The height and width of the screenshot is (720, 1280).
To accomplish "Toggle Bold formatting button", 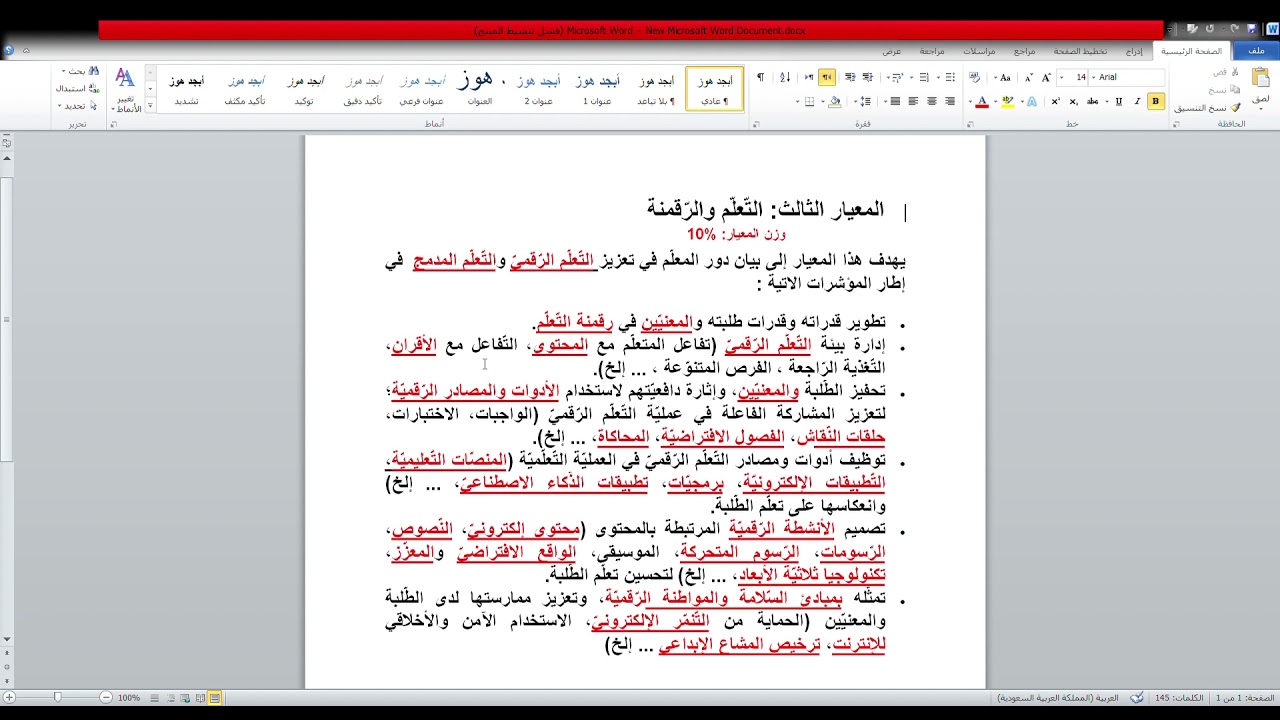I will (x=1156, y=101).
